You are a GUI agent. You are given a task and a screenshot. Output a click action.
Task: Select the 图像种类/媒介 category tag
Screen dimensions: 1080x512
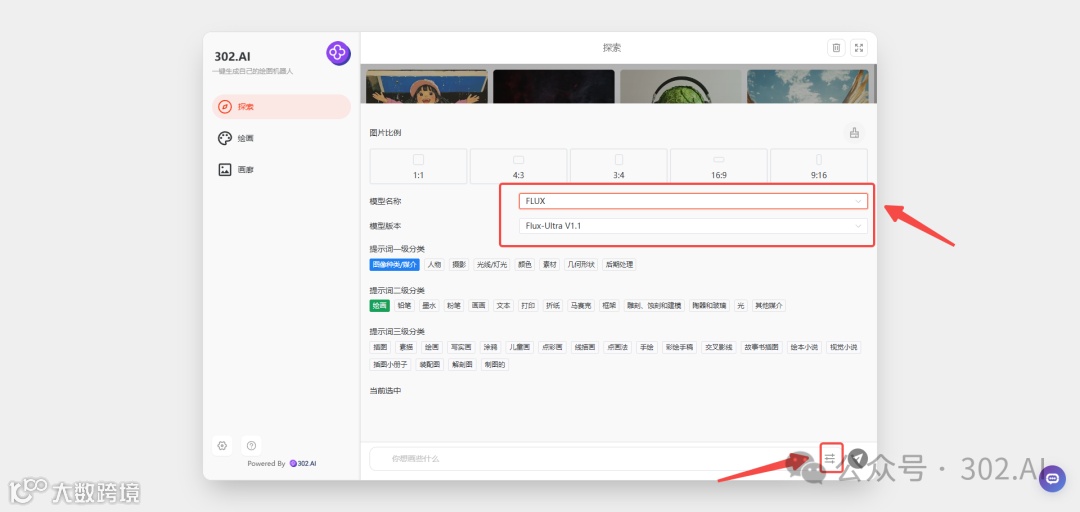pyautogui.click(x=395, y=265)
